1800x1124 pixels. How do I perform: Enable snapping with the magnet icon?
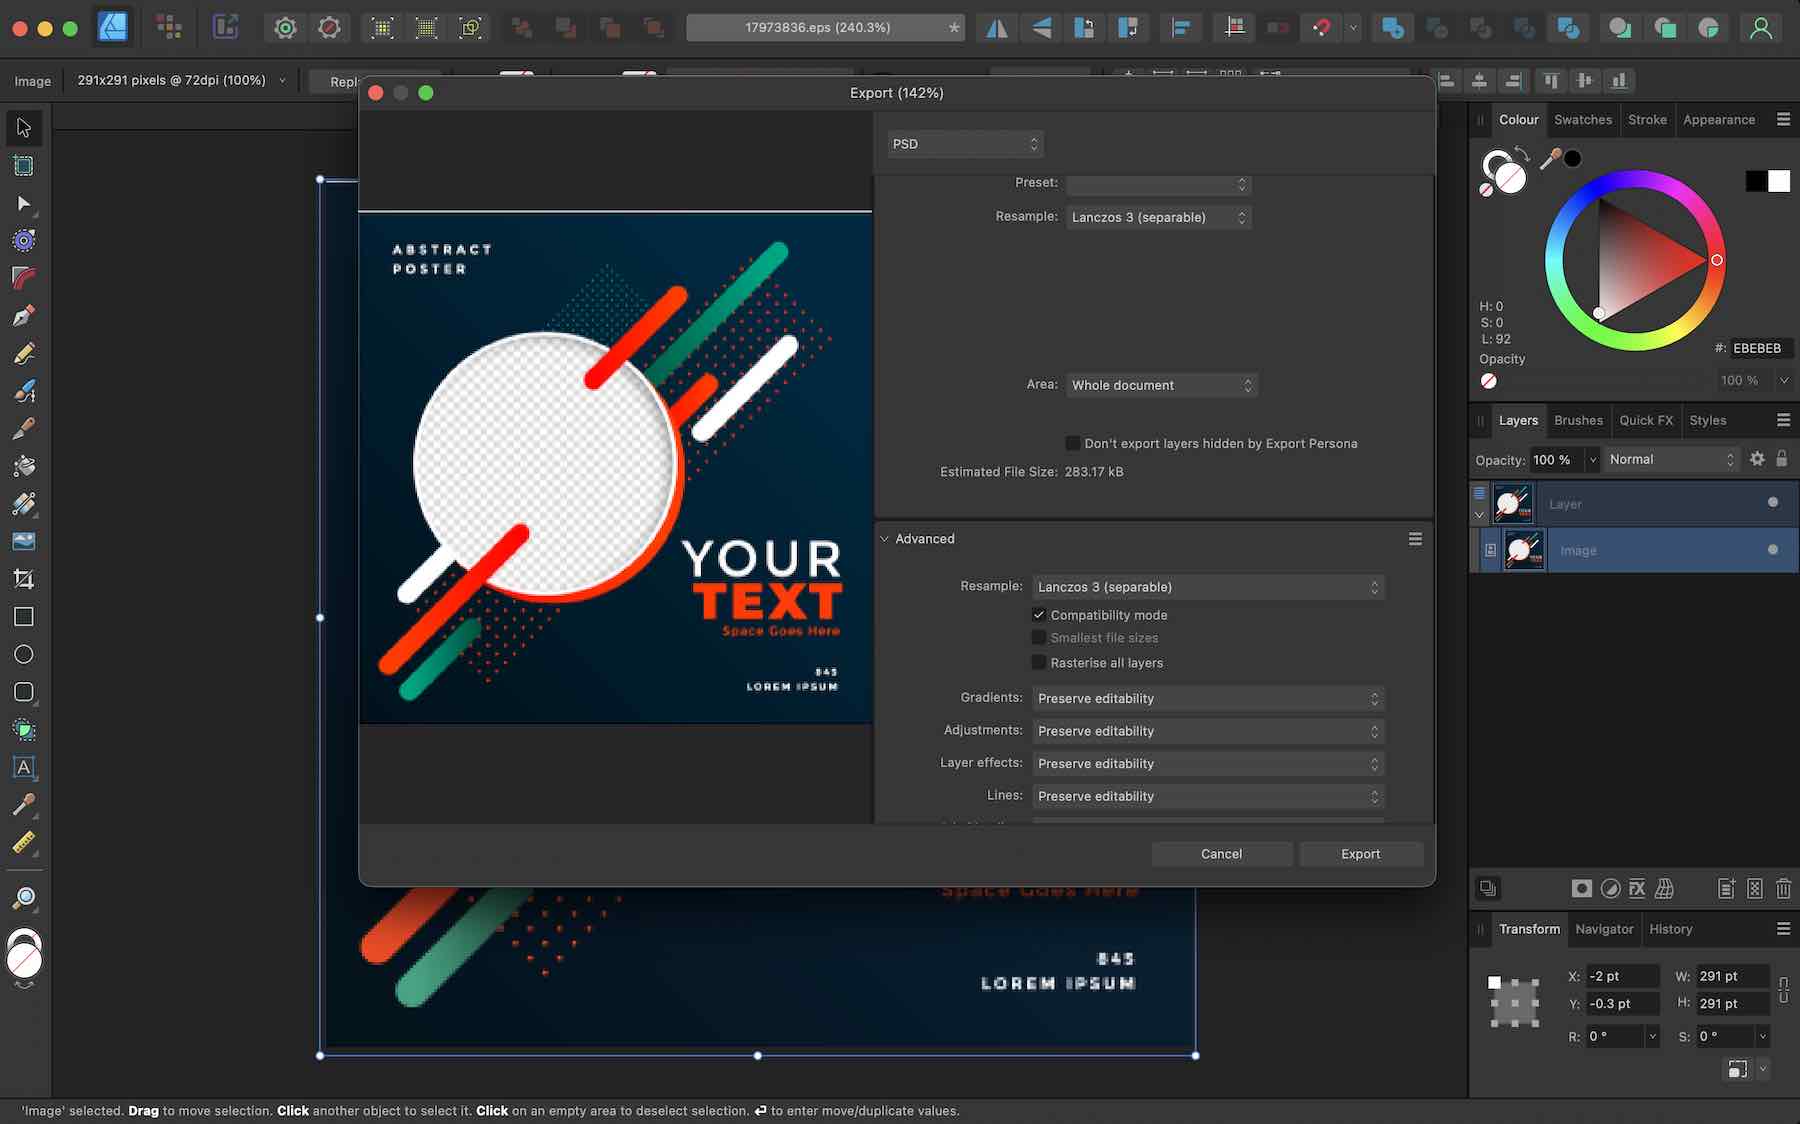(1322, 27)
